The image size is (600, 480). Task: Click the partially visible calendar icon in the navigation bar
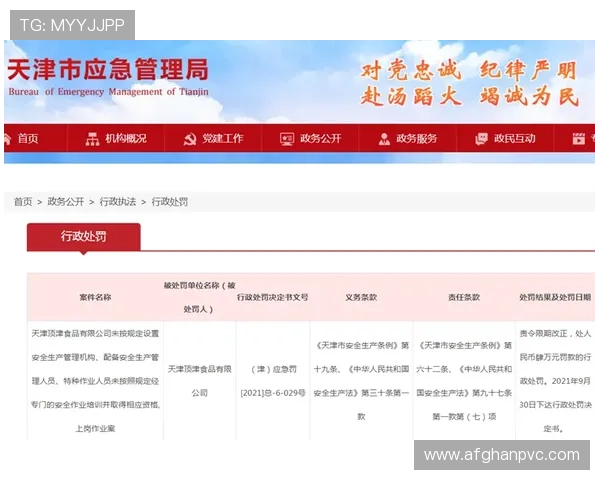pyautogui.click(x=579, y=139)
